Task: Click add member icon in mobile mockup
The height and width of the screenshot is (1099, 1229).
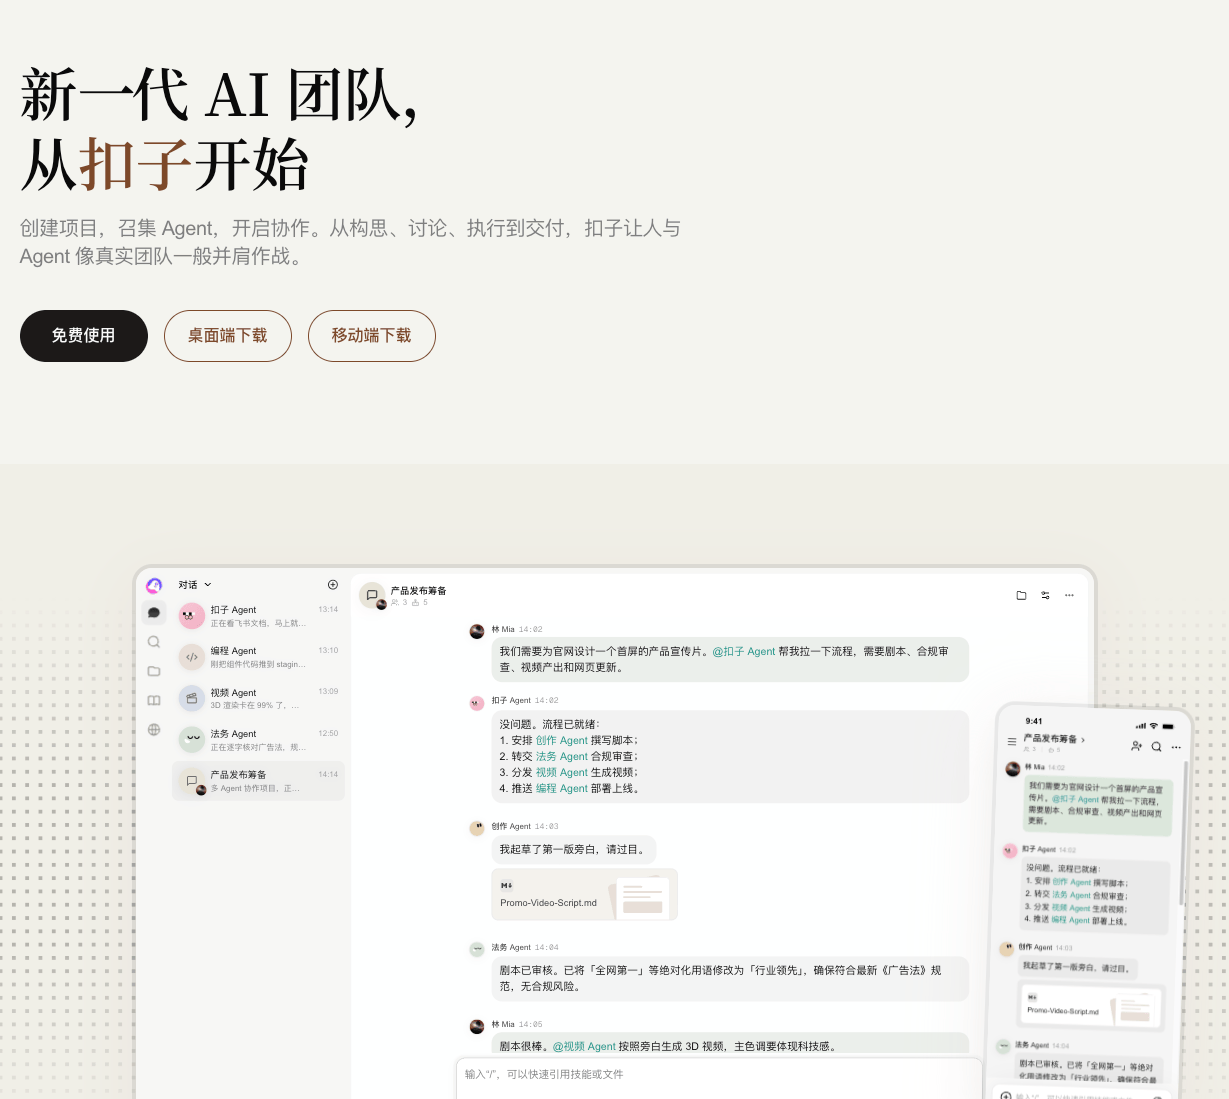Action: pyautogui.click(x=1136, y=746)
